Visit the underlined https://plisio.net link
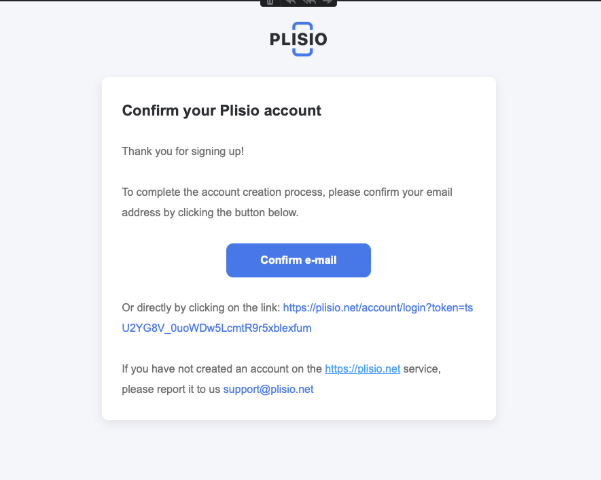This screenshot has width=601, height=480. [x=362, y=369]
